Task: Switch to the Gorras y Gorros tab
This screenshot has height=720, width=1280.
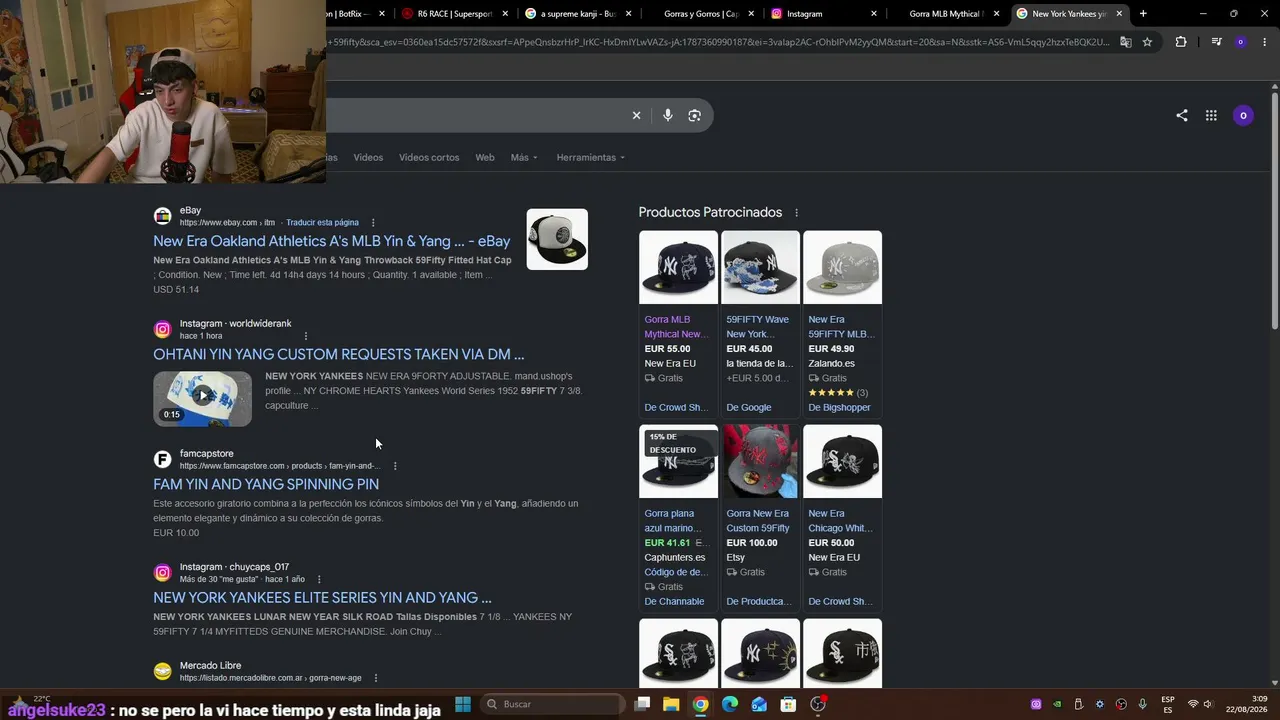Action: pyautogui.click(x=703, y=14)
